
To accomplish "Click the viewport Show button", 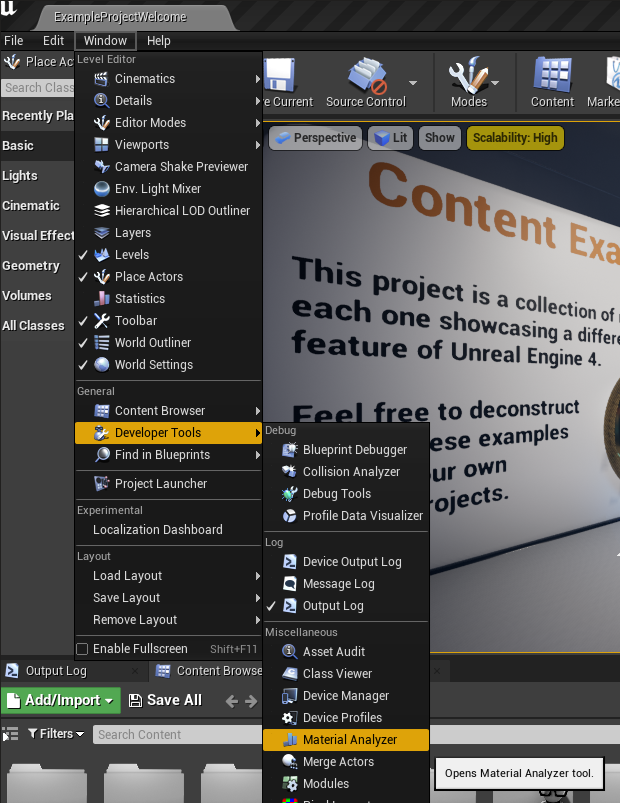I will (x=440, y=138).
